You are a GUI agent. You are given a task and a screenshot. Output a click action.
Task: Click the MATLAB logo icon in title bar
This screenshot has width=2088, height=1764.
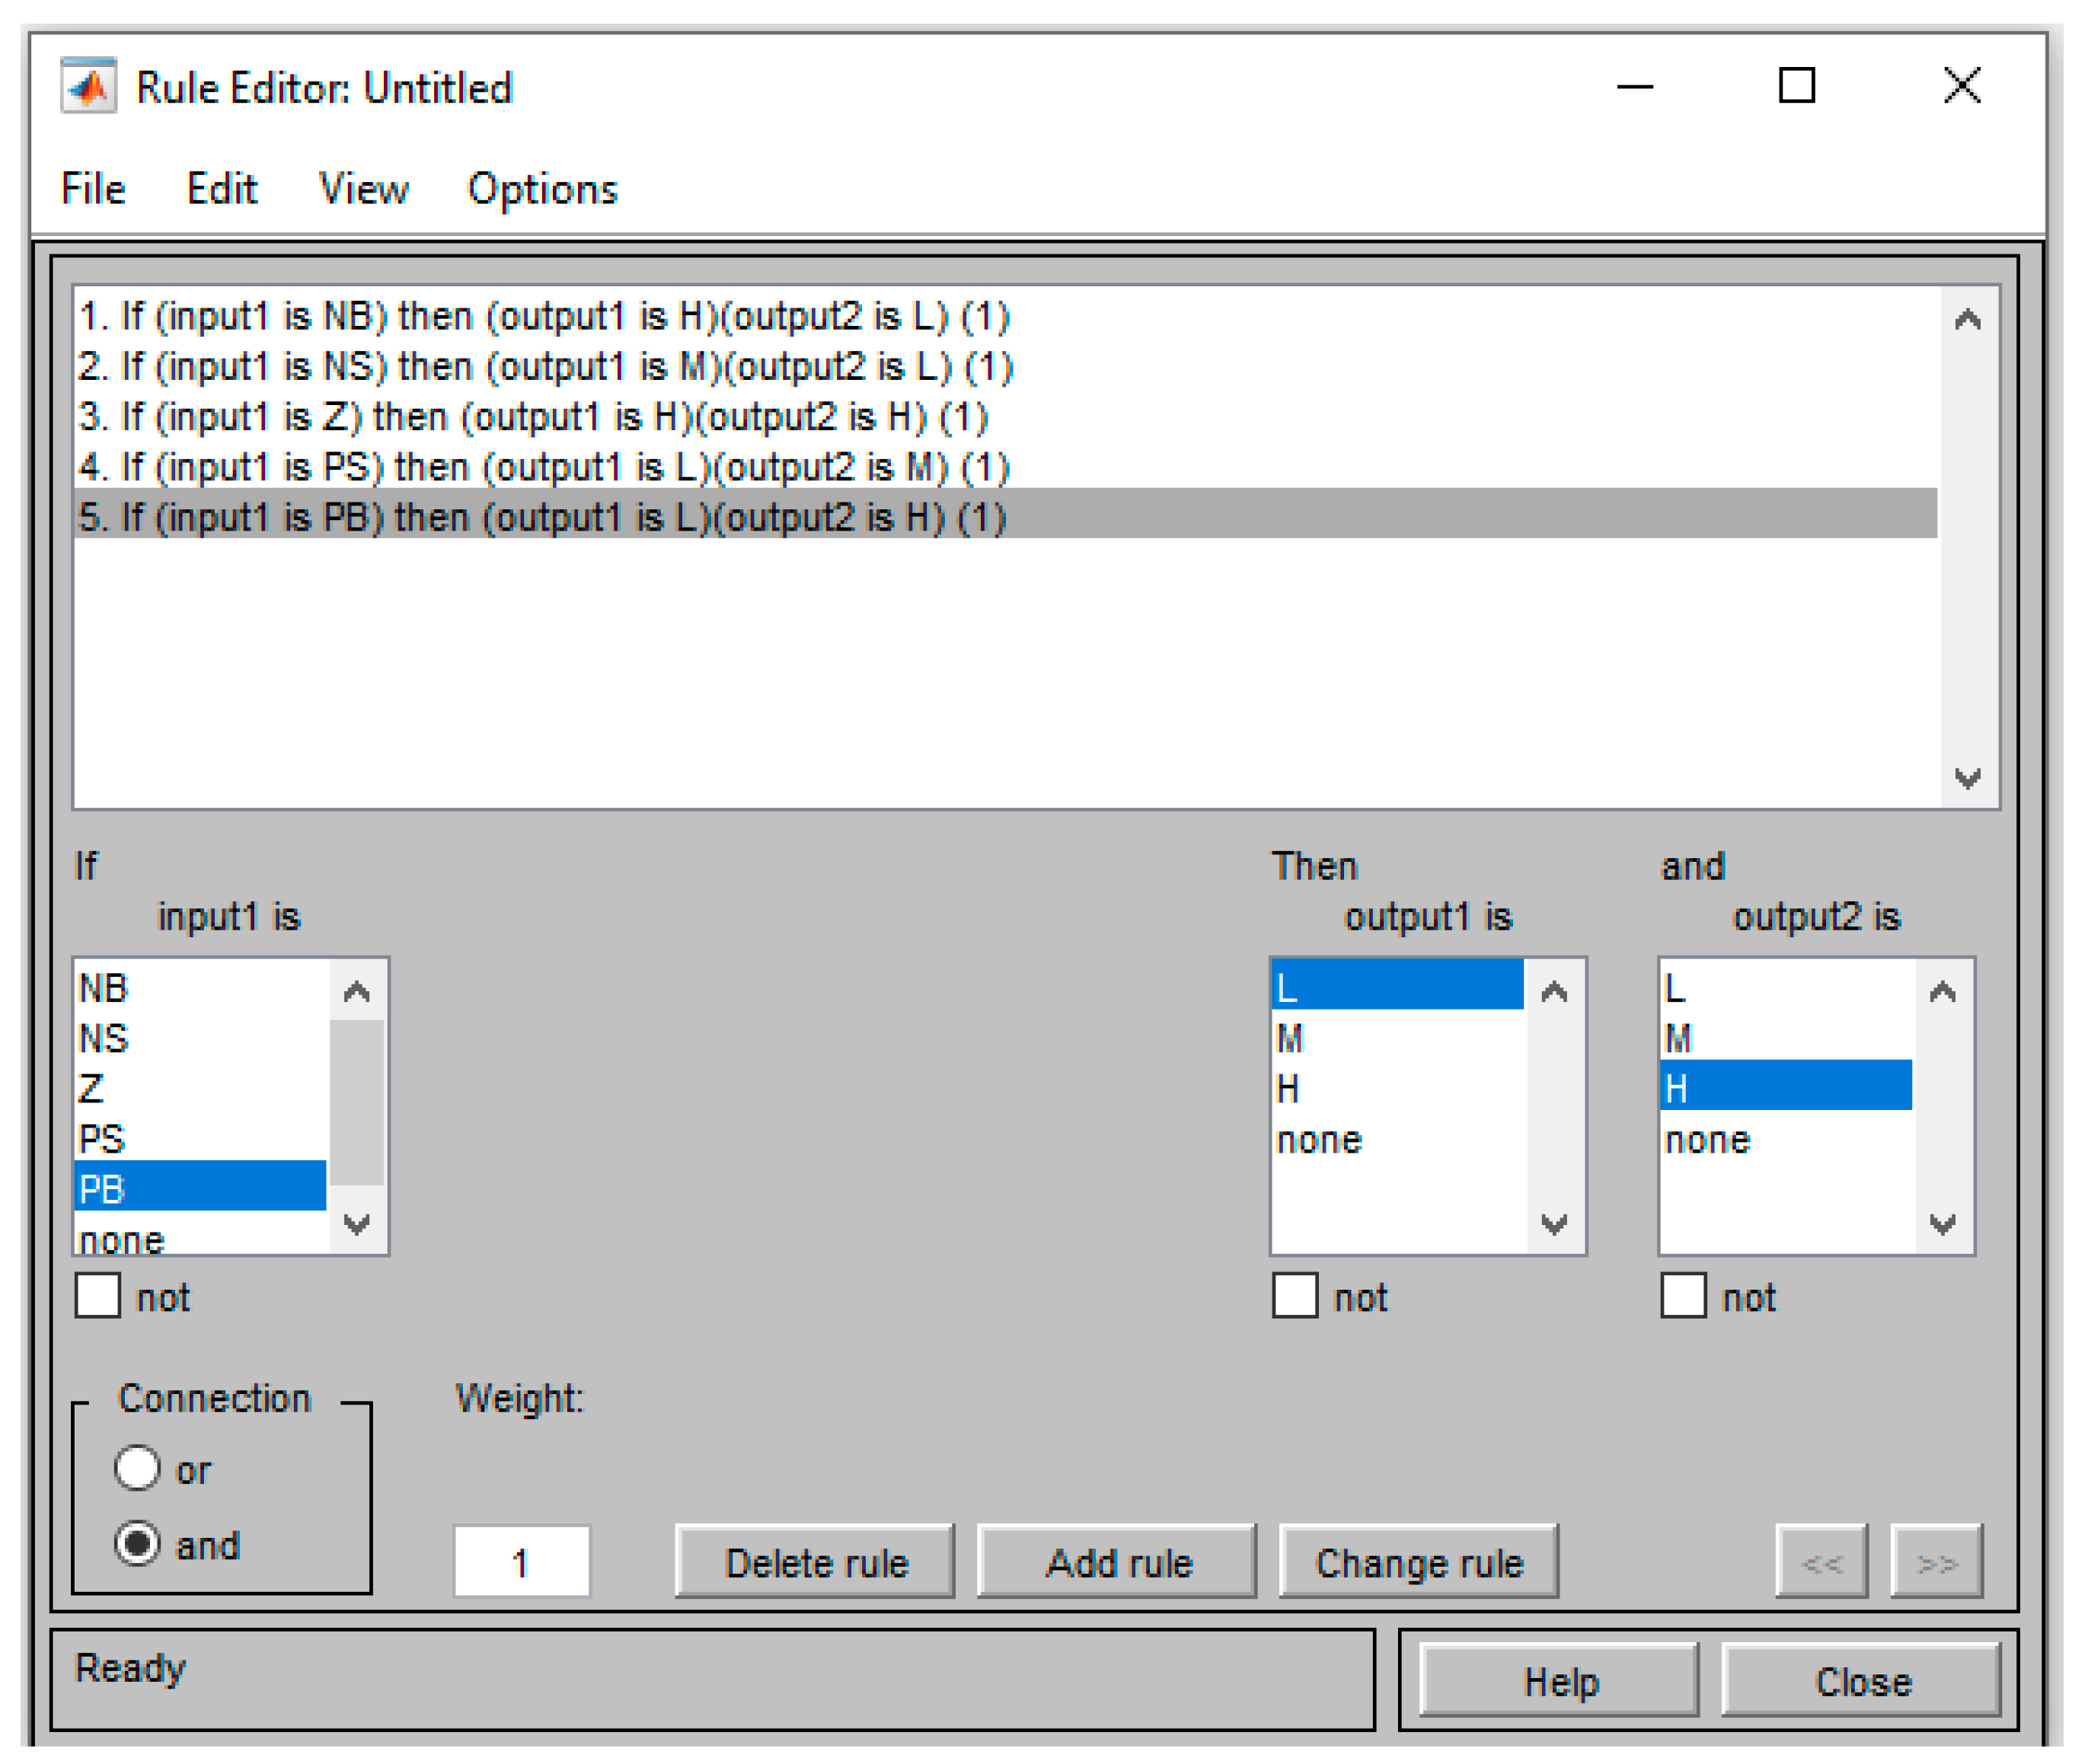tap(89, 87)
